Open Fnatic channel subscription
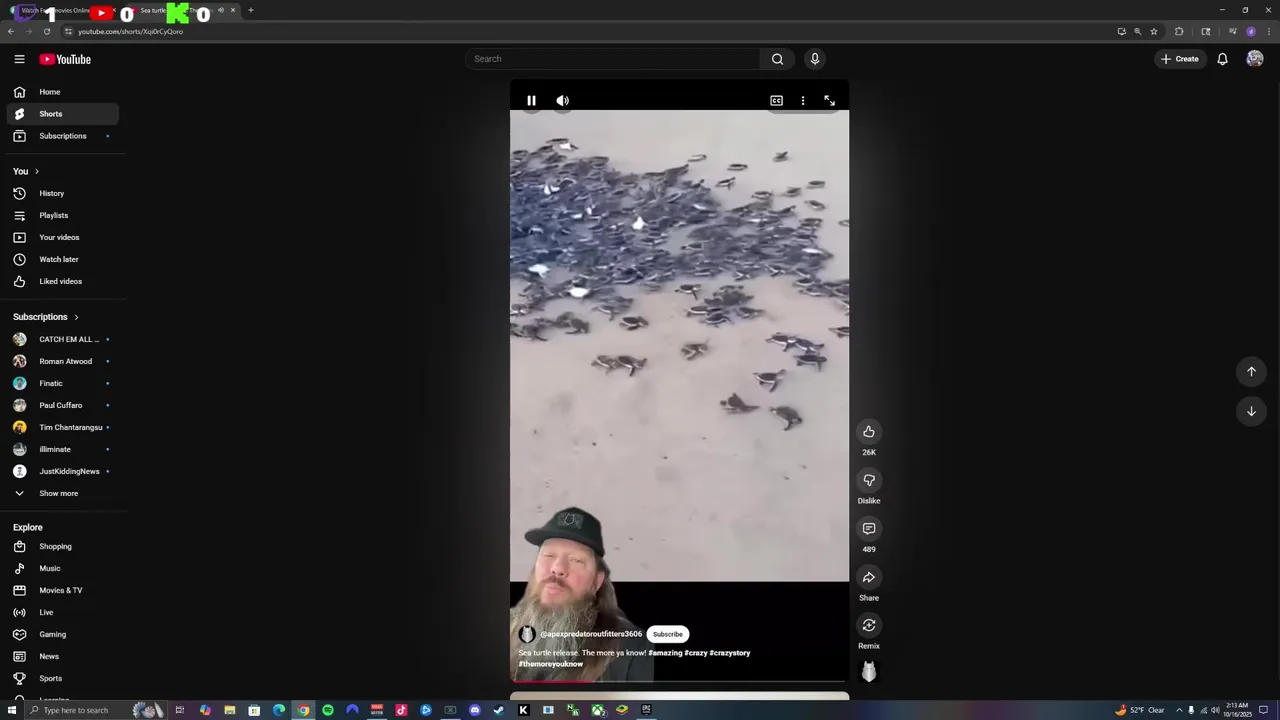The width and height of the screenshot is (1280, 720). click(63, 383)
